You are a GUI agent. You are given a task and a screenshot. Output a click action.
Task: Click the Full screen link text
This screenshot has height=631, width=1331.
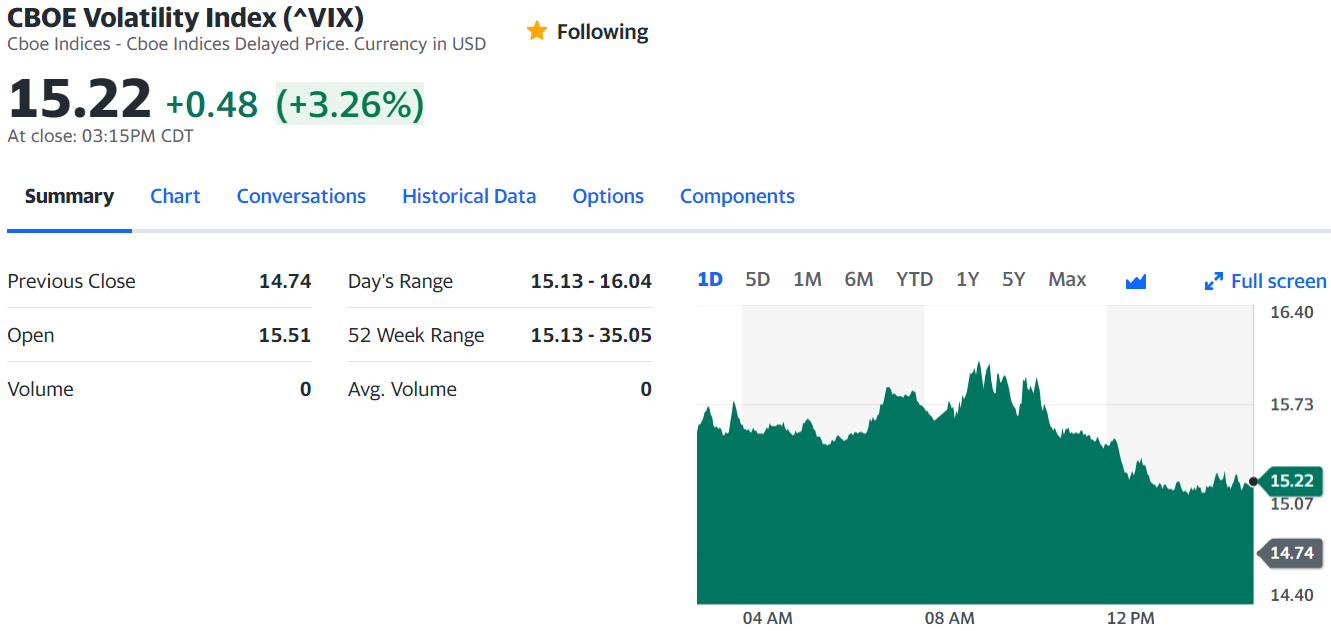click(1279, 281)
